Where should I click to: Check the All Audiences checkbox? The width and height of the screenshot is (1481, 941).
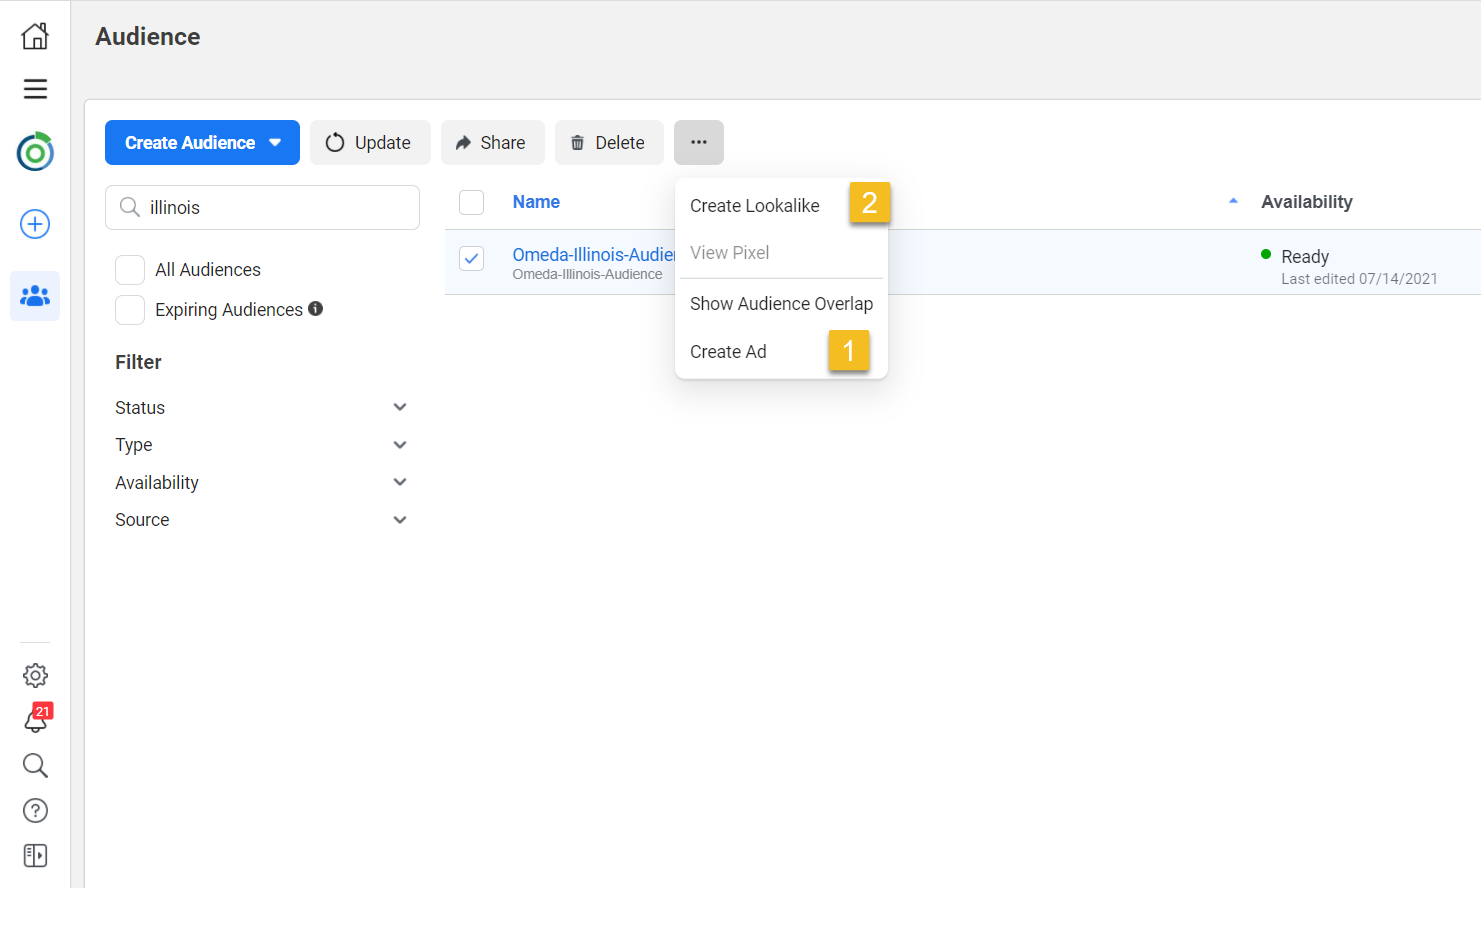[130, 270]
